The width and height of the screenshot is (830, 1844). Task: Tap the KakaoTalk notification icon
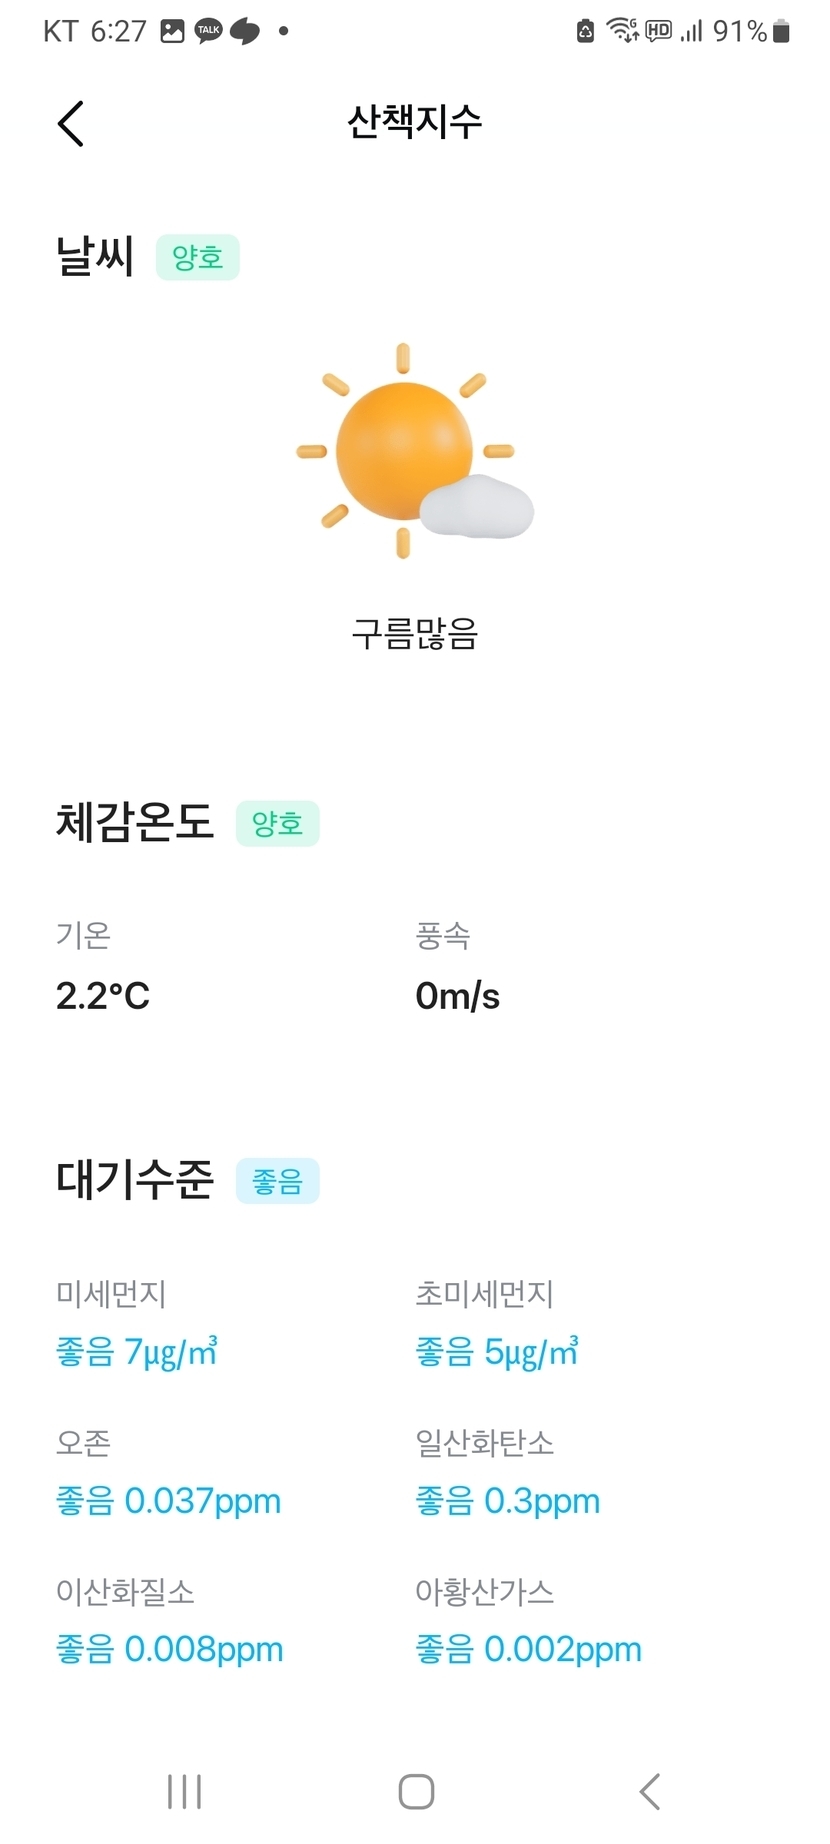pyautogui.click(x=208, y=31)
